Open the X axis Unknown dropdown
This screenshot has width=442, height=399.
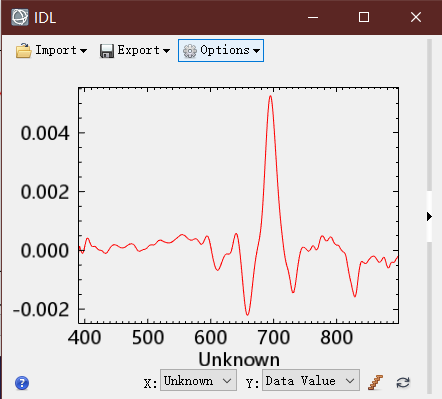pyautogui.click(x=198, y=380)
